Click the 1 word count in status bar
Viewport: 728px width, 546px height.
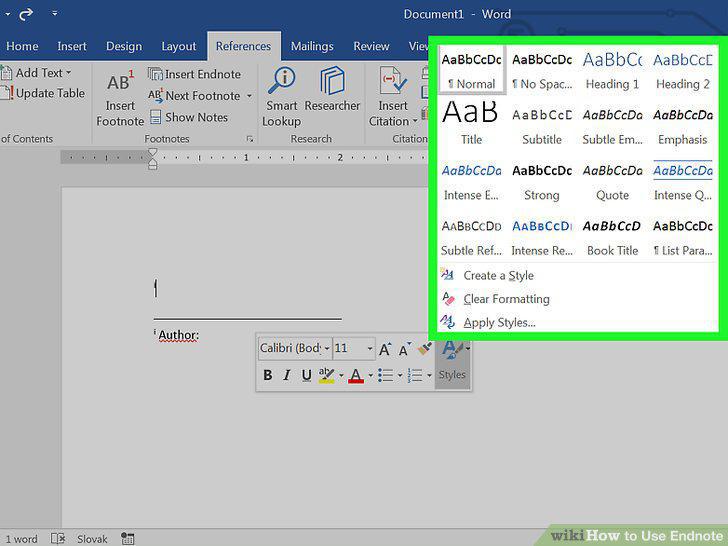(21, 539)
